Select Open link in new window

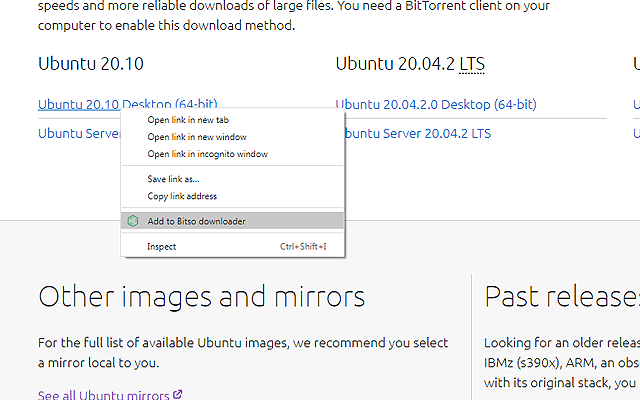(x=197, y=137)
